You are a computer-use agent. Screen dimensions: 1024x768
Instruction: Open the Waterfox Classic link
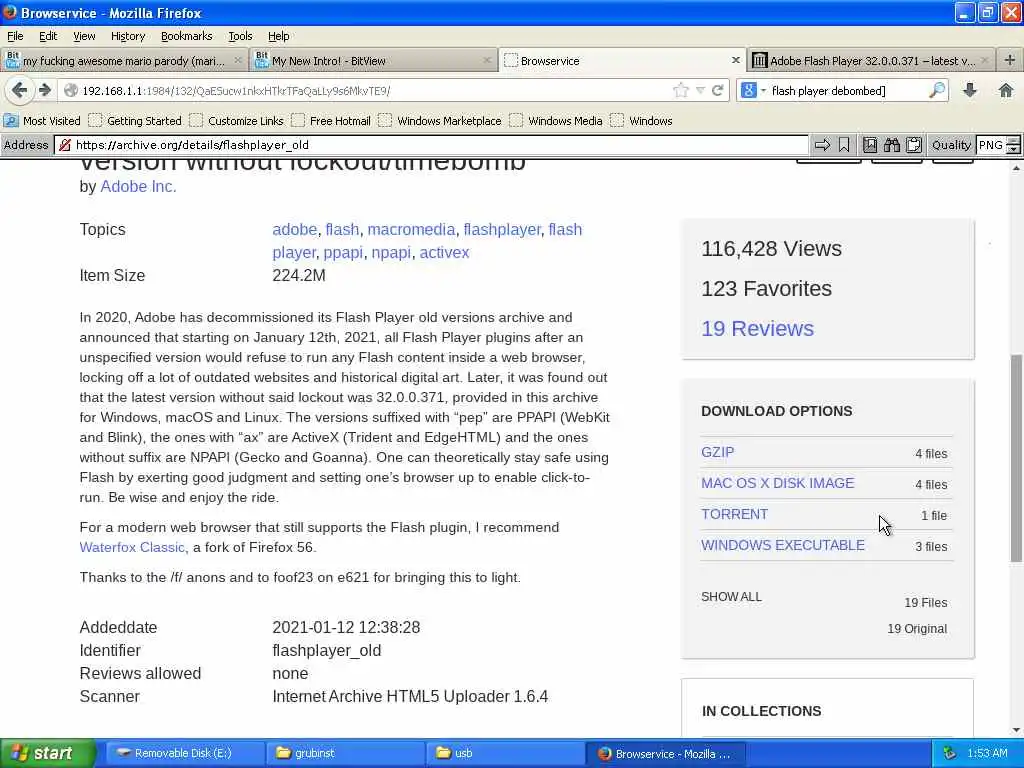[x=133, y=547]
